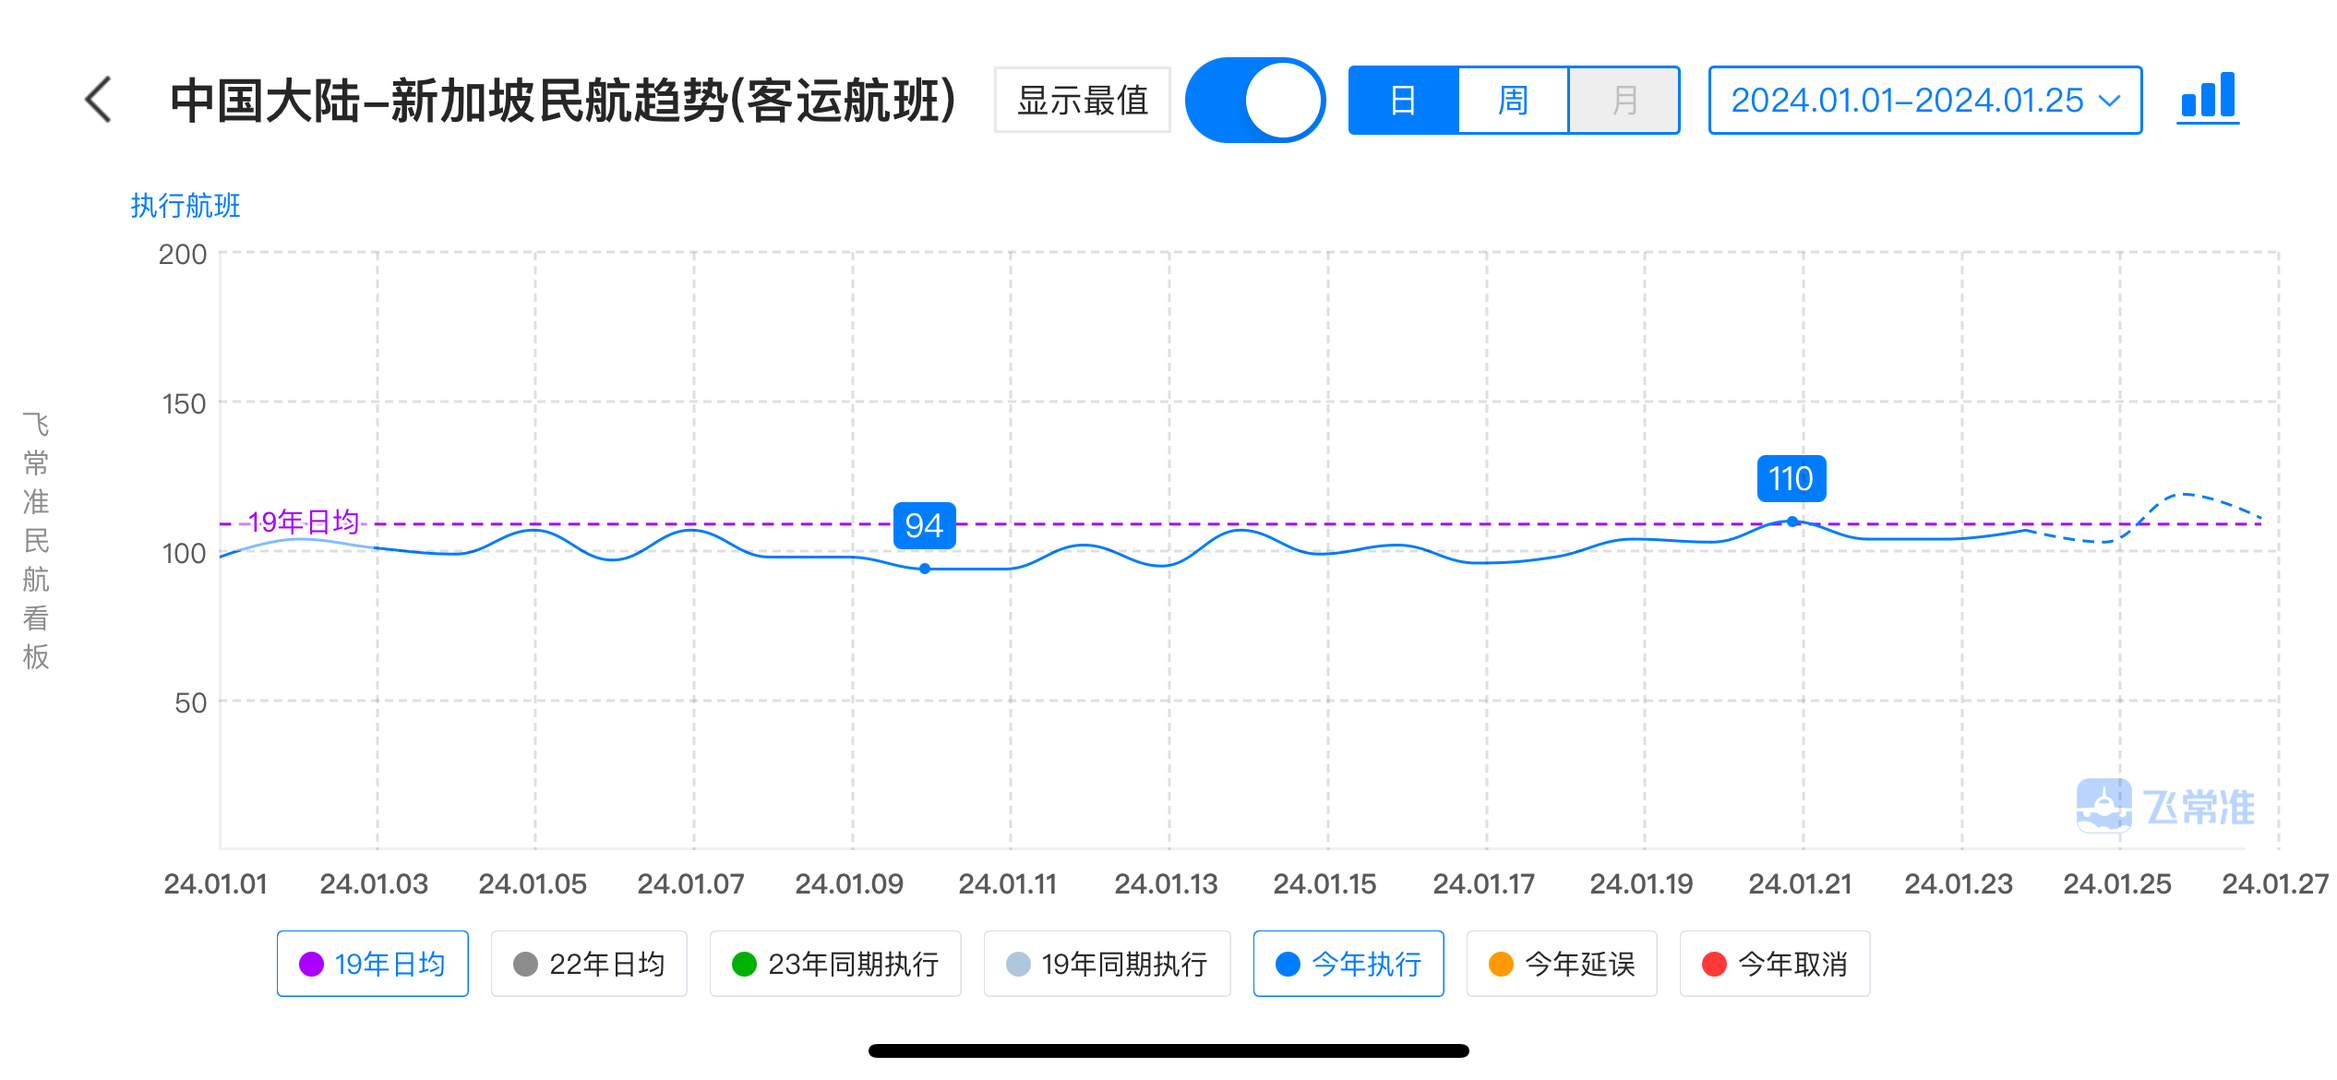2337x1080 pixels.
Task: Show the 今年取消 series
Action: click(1774, 964)
